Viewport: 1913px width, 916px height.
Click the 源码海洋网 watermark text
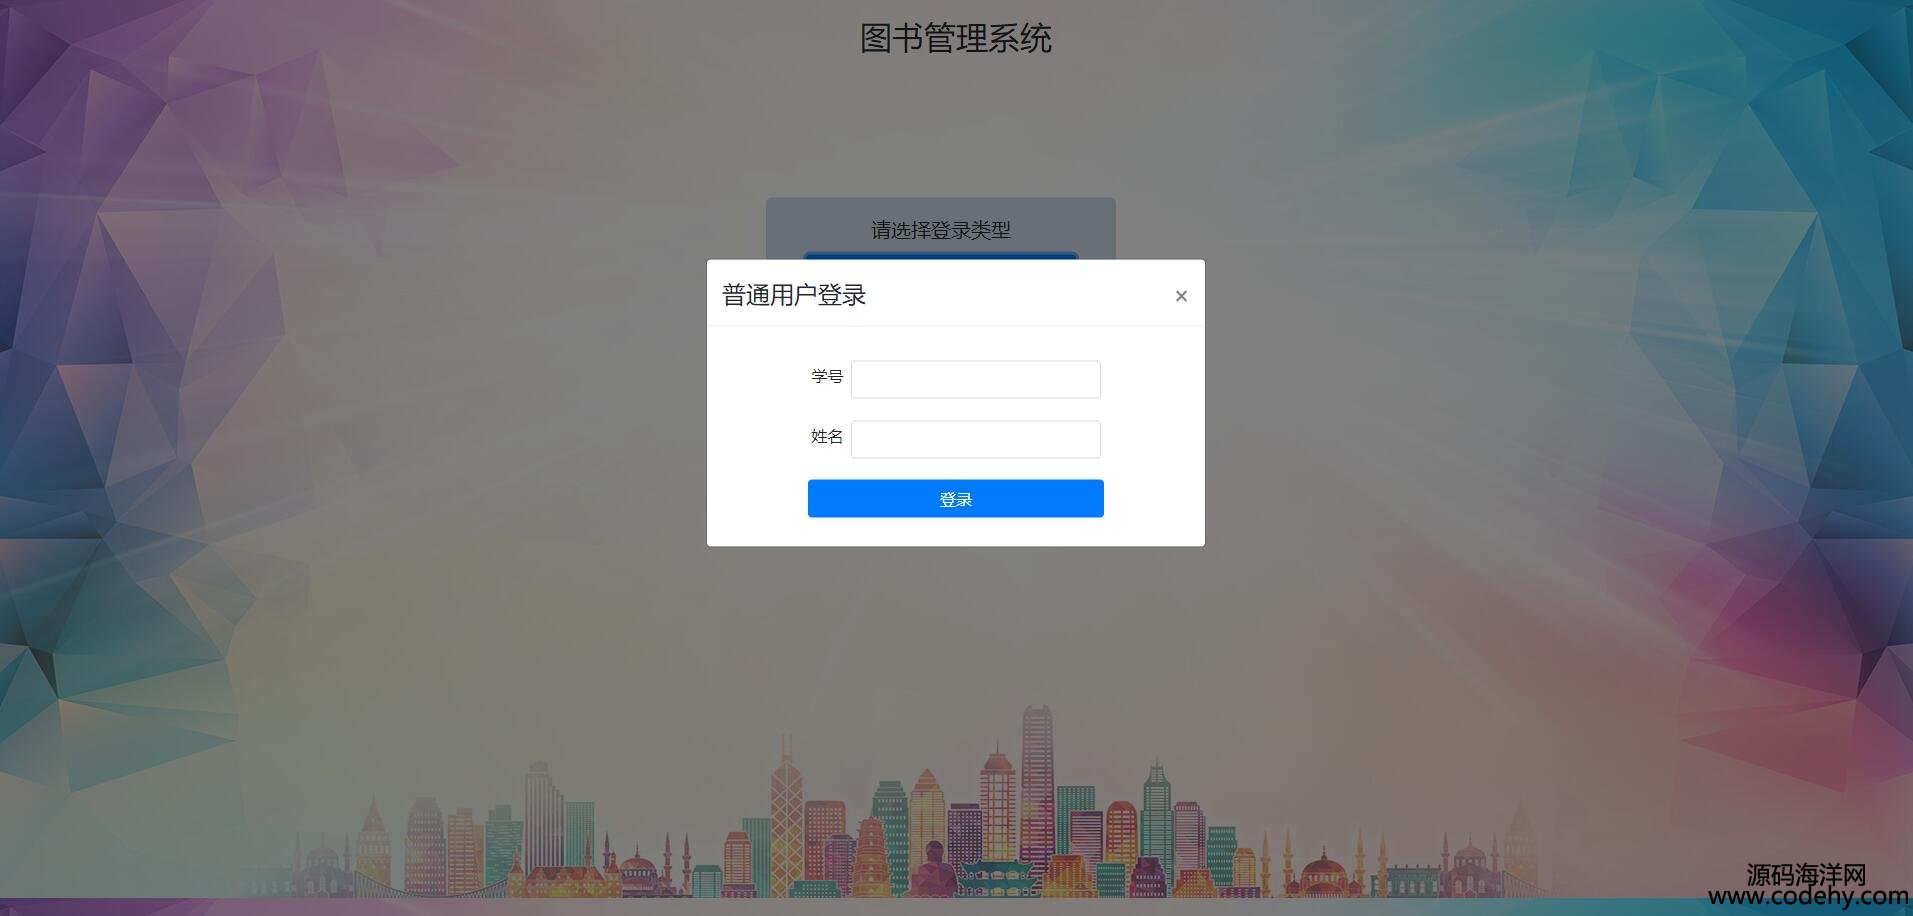coord(1807,874)
